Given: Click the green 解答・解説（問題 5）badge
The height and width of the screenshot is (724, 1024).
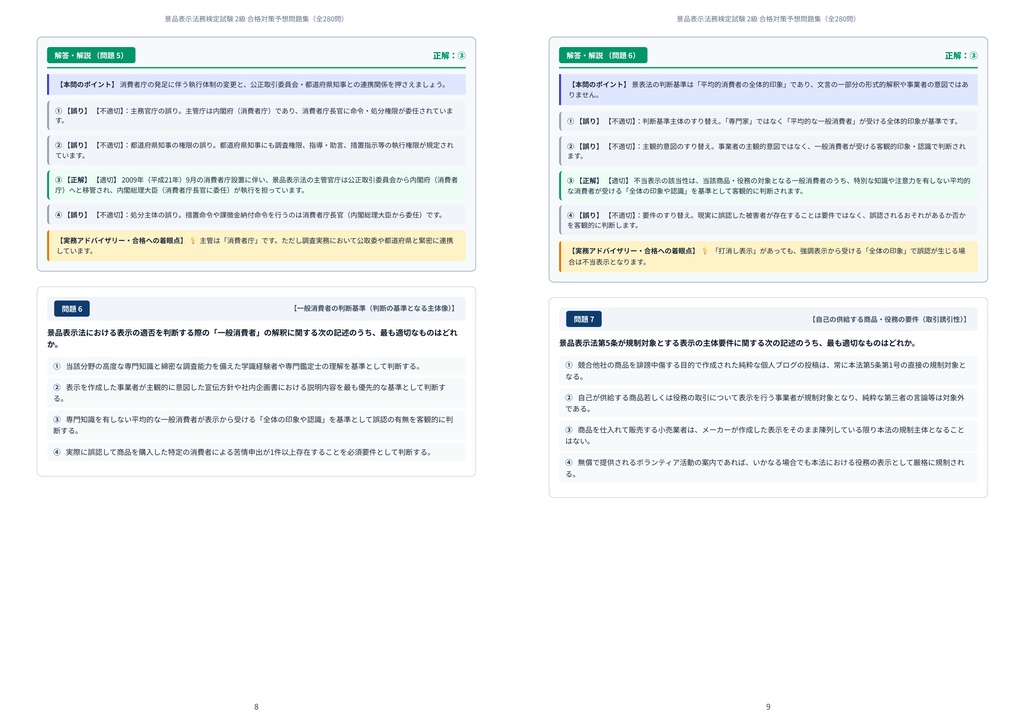Looking at the screenshot, I should (x=91, y=55).
